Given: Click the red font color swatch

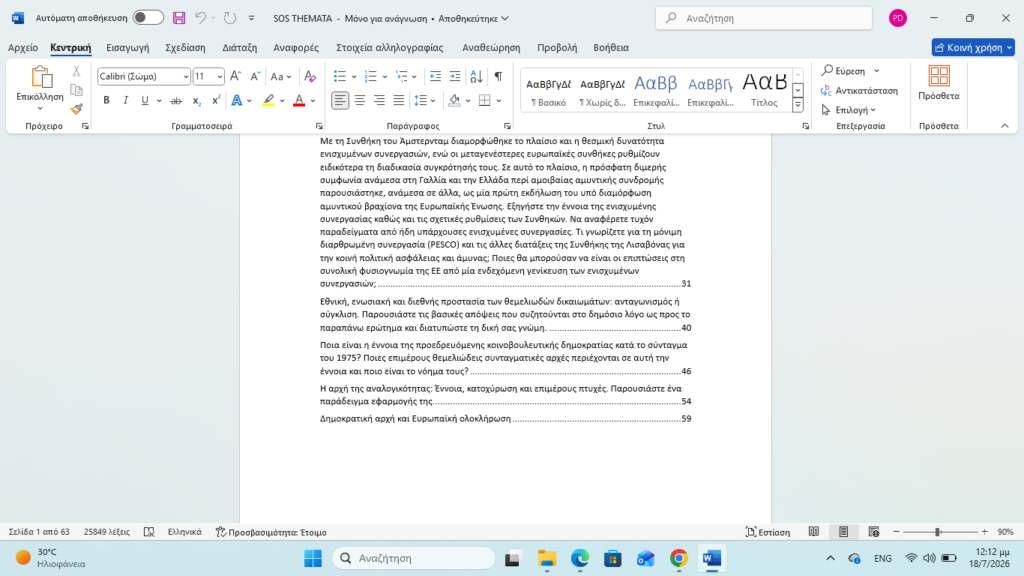Looking at the screenshot, I should click(299, 101).
